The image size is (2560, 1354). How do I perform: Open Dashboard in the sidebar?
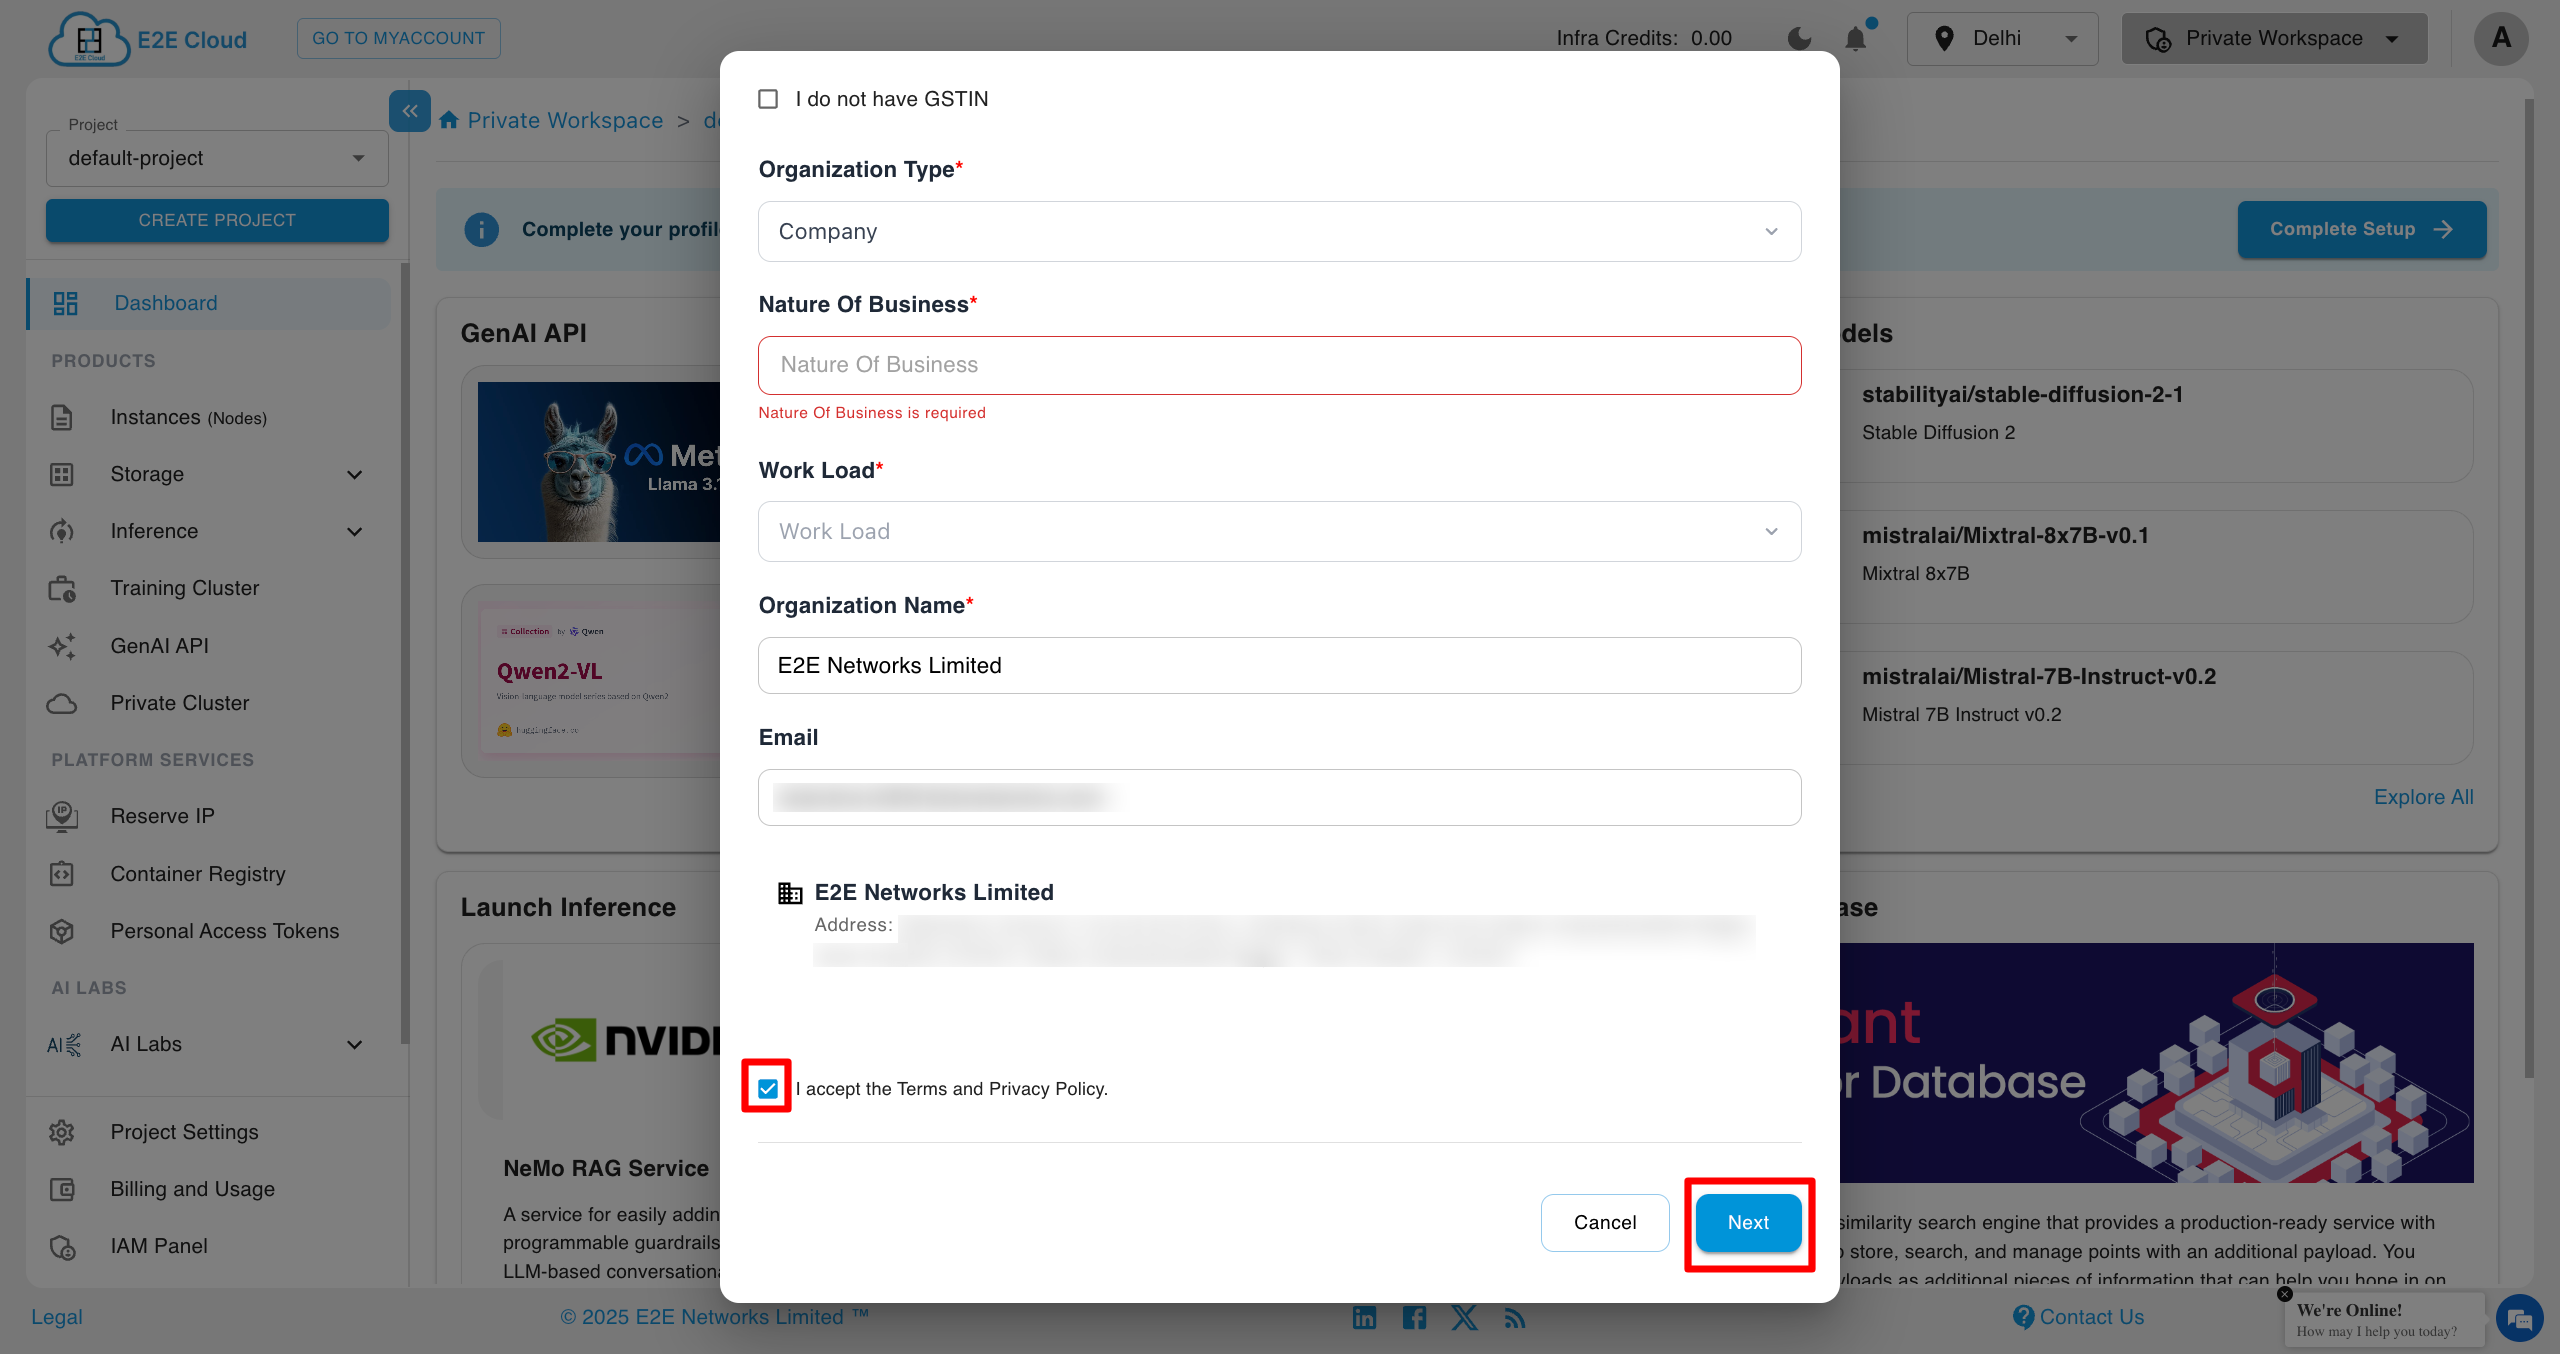[x=209, y=303]
